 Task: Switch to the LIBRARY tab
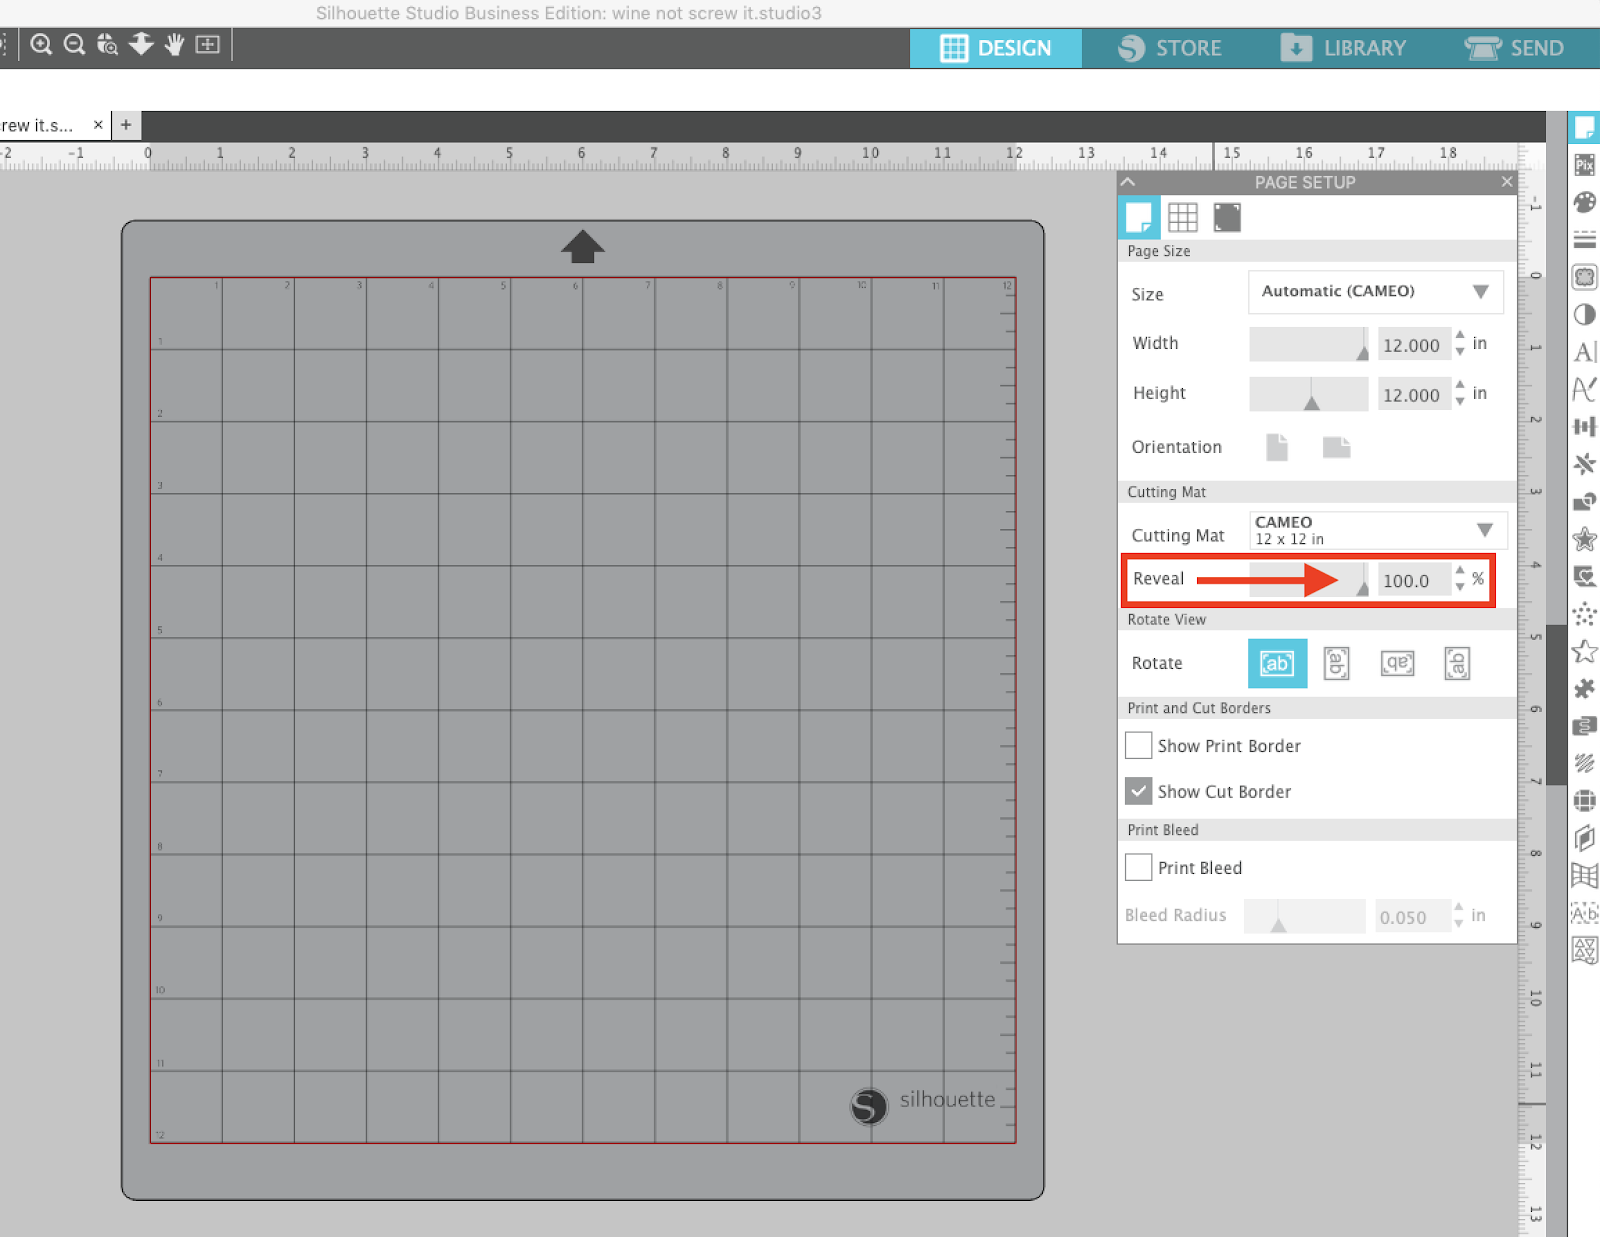[x=1343, y=47]
